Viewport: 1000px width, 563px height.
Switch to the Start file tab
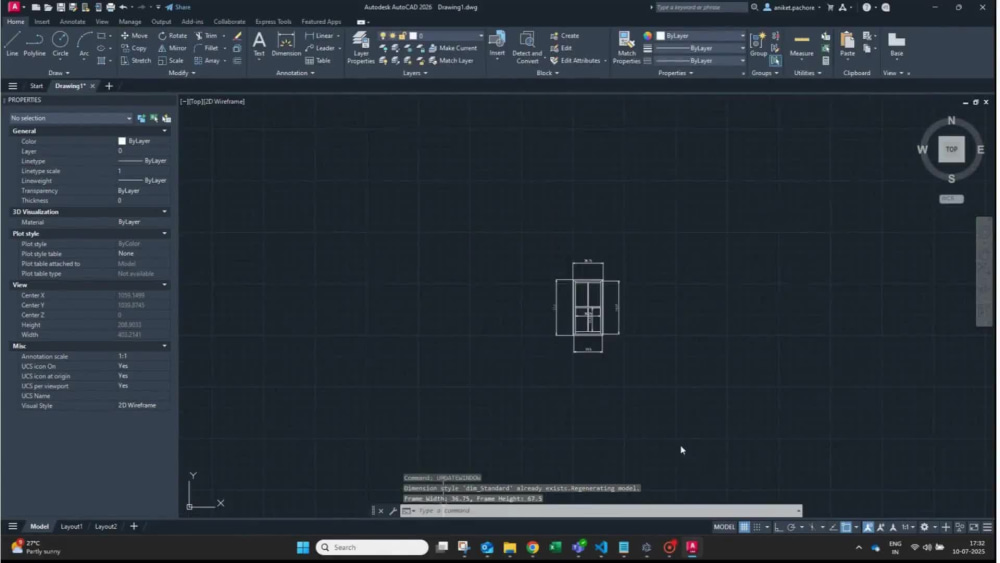(x=36, y=86)
